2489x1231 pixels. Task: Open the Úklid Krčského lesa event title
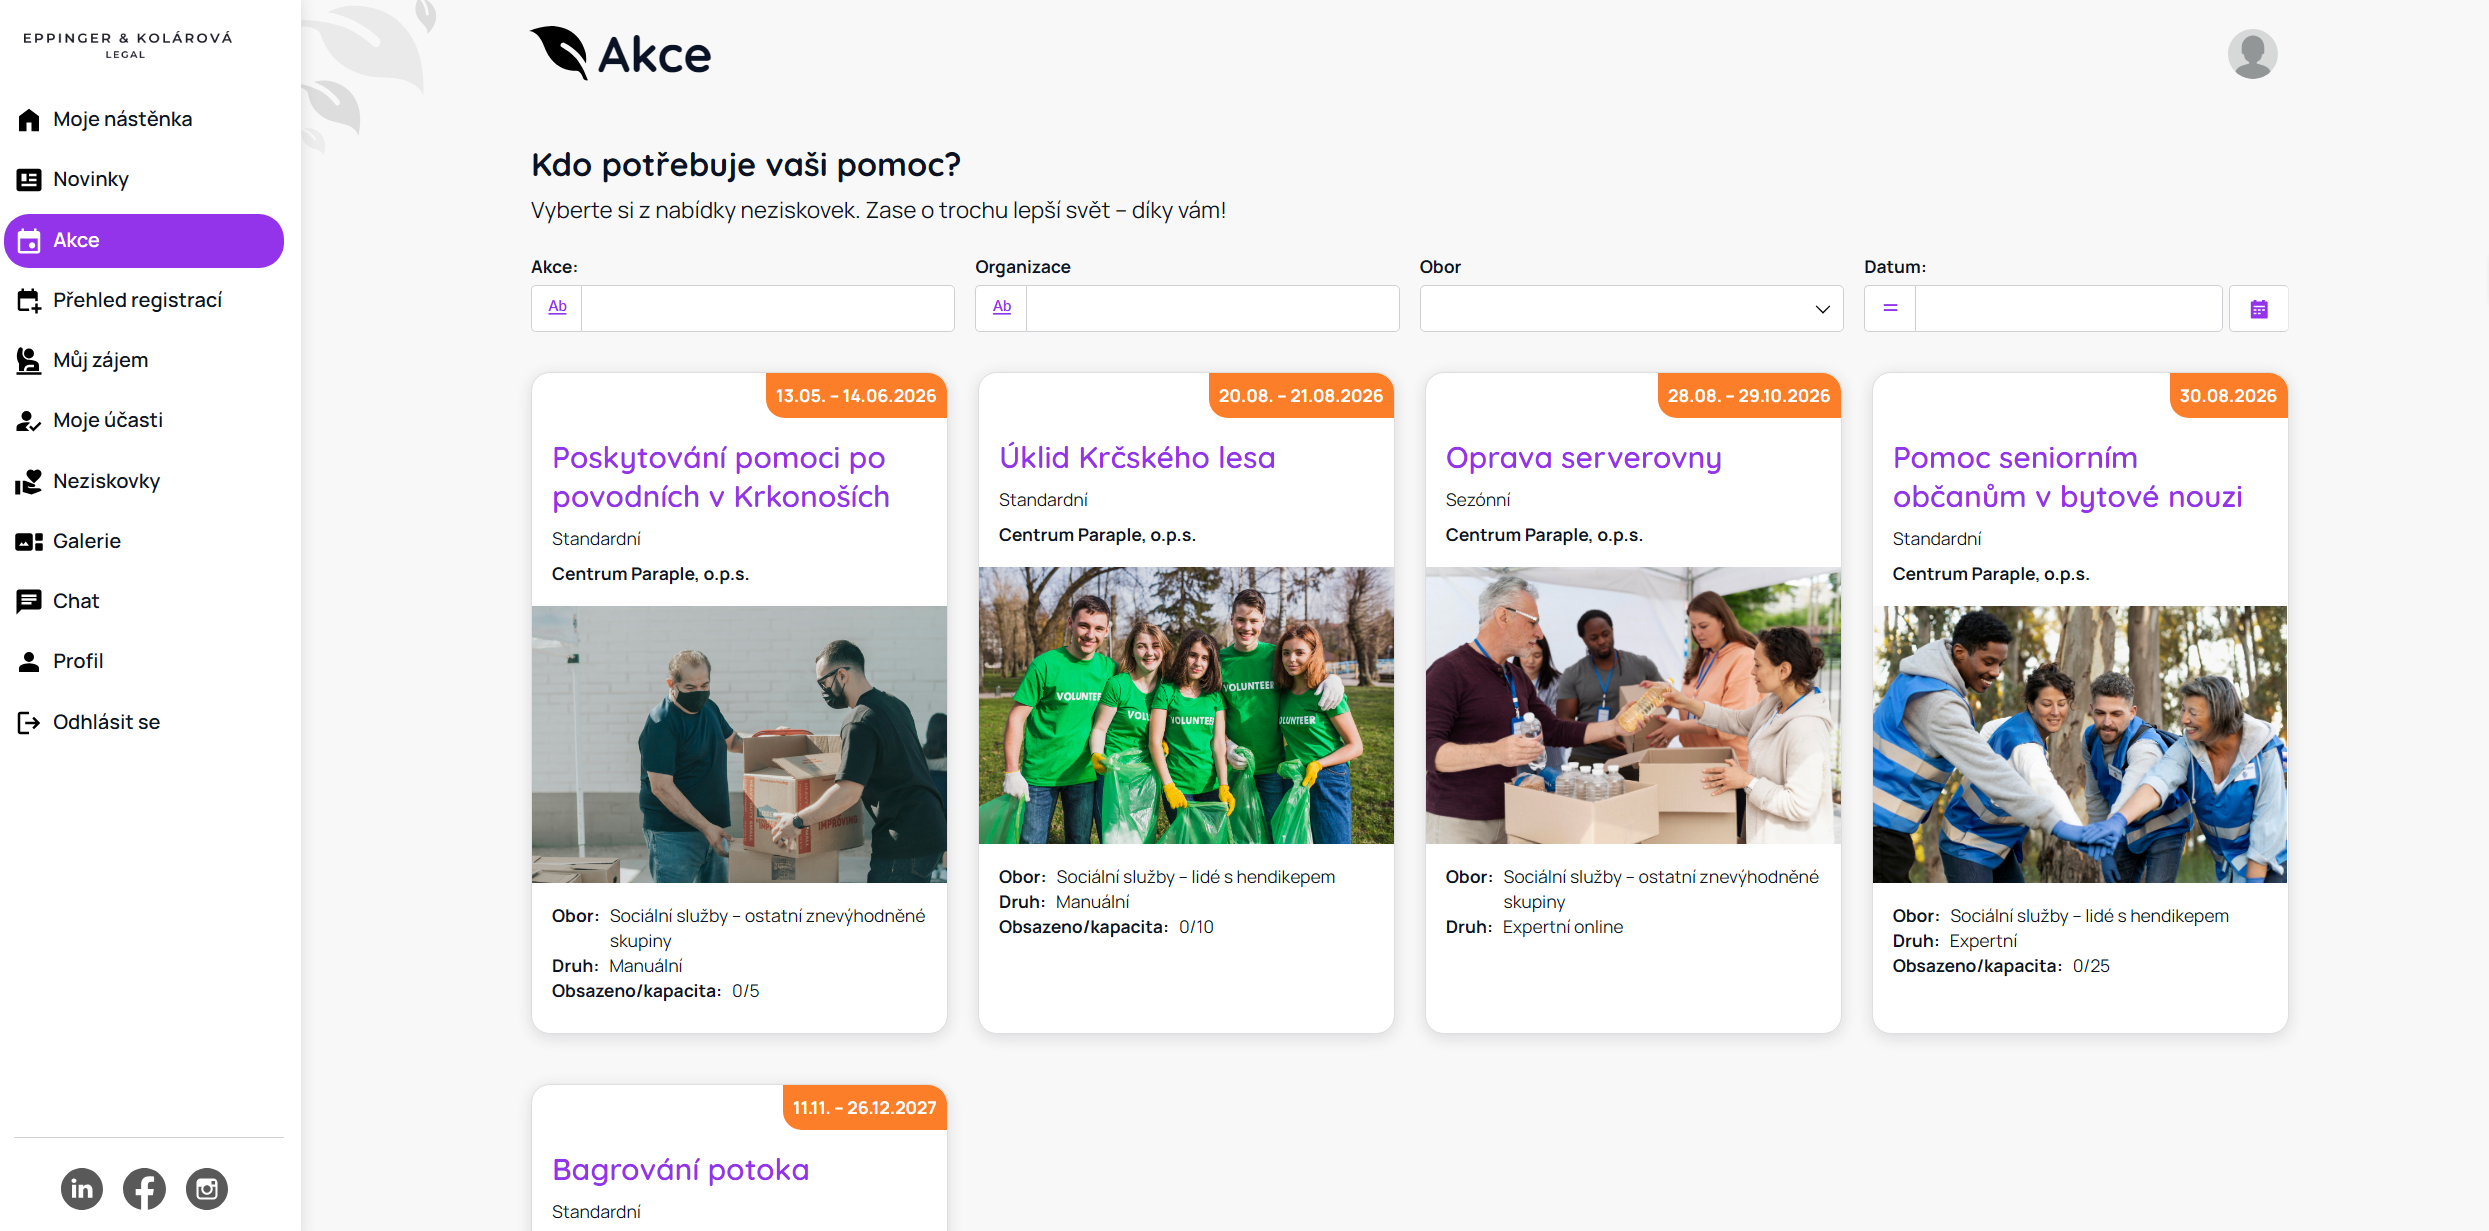click(1137, 458)
